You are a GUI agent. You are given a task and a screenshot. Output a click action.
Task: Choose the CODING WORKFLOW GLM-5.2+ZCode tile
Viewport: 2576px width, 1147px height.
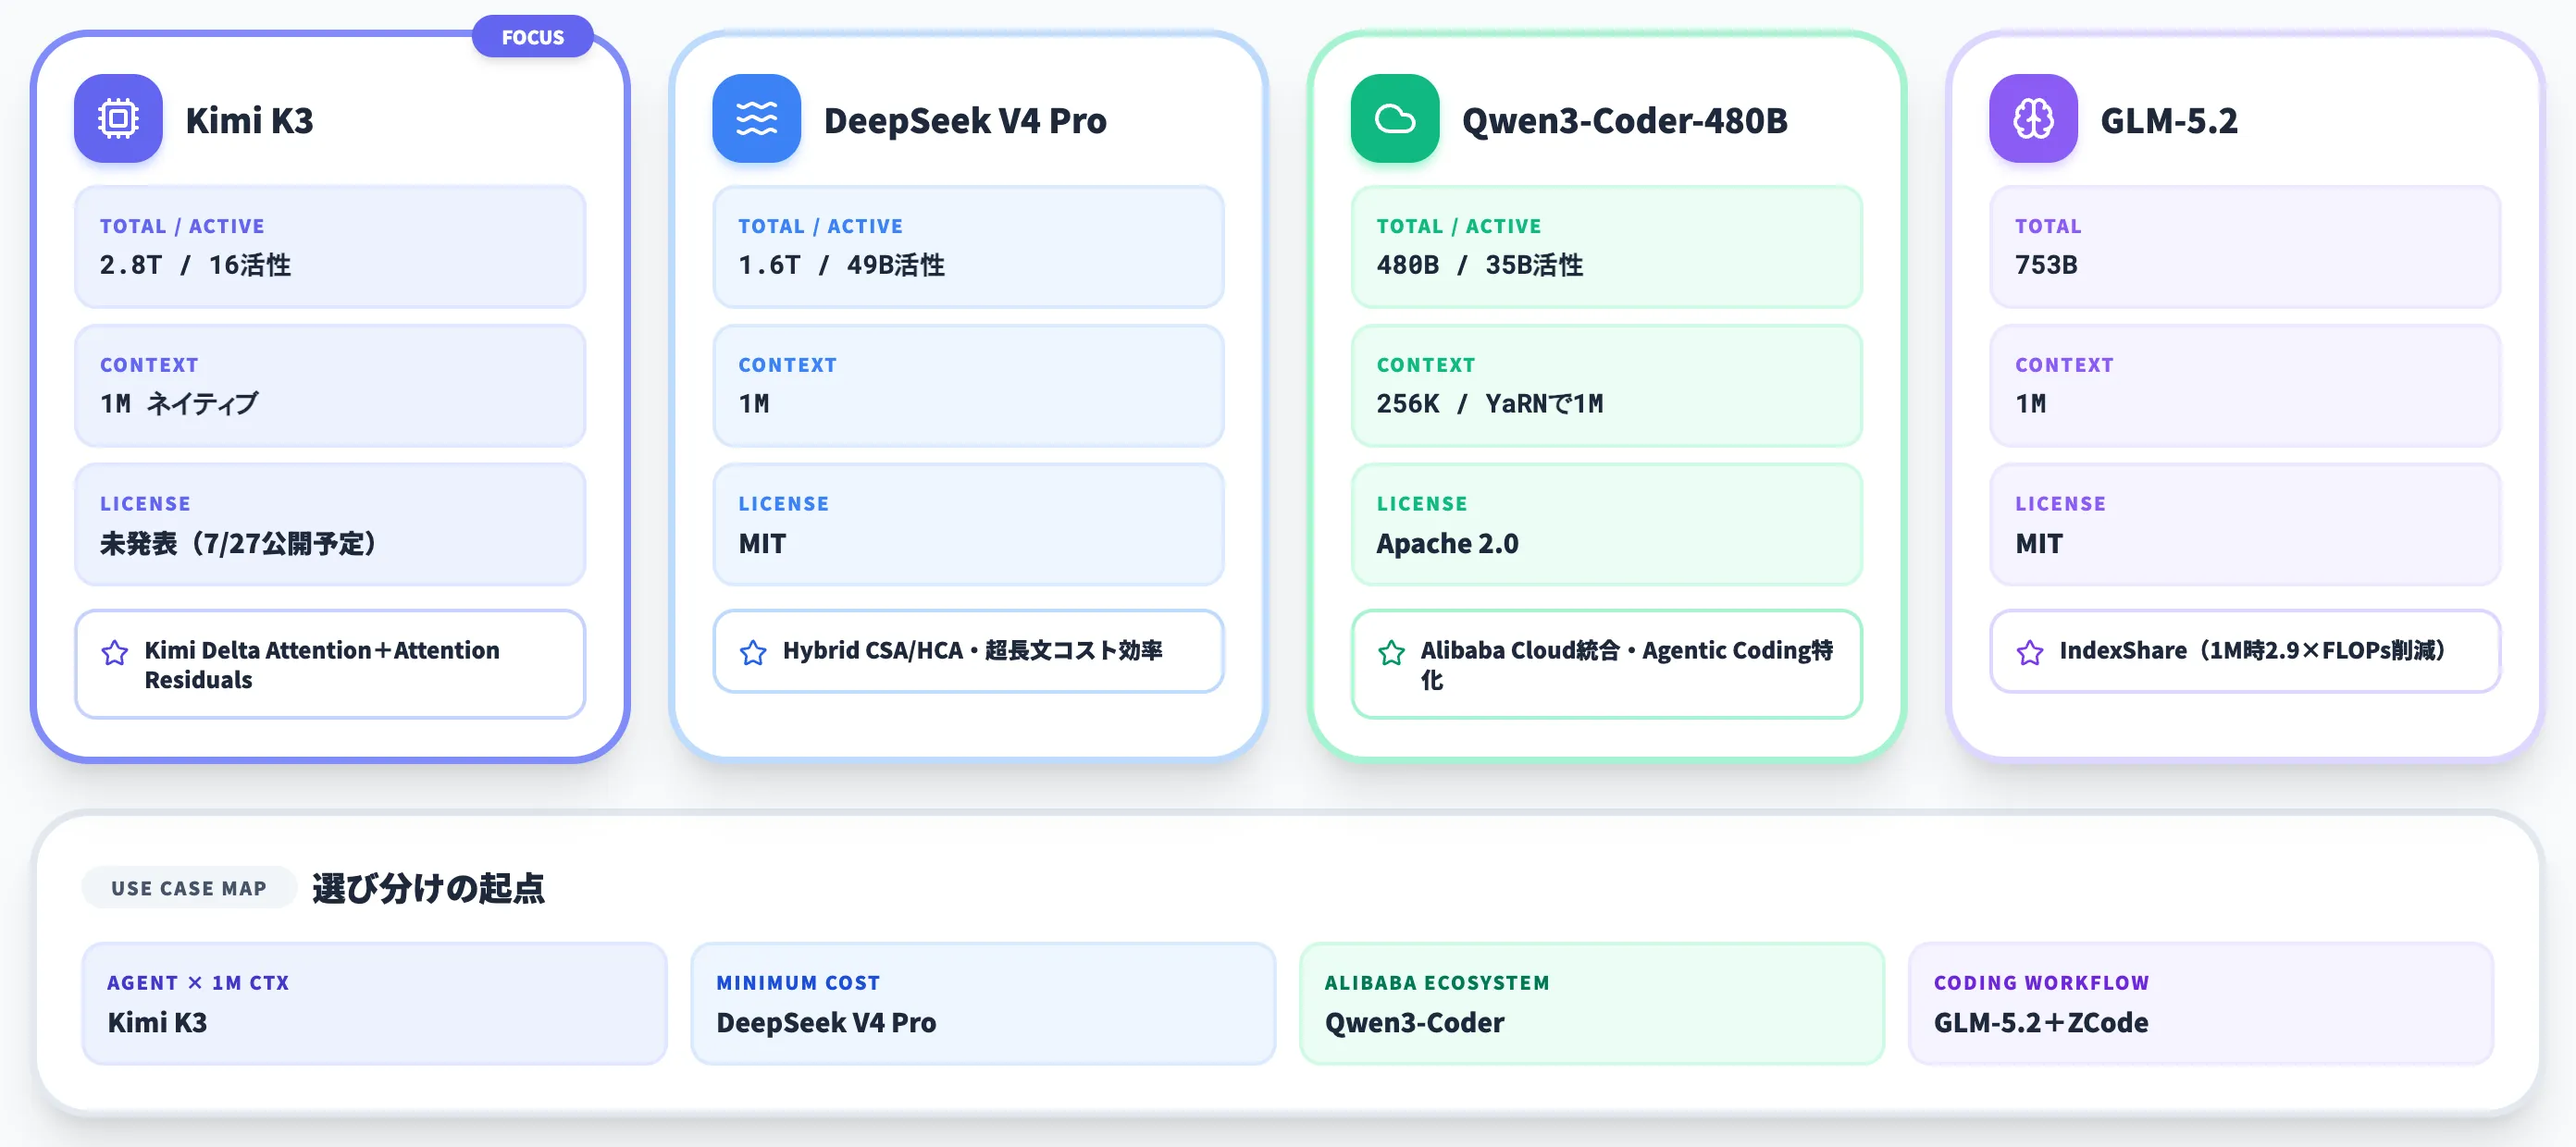point(2201,1003)
